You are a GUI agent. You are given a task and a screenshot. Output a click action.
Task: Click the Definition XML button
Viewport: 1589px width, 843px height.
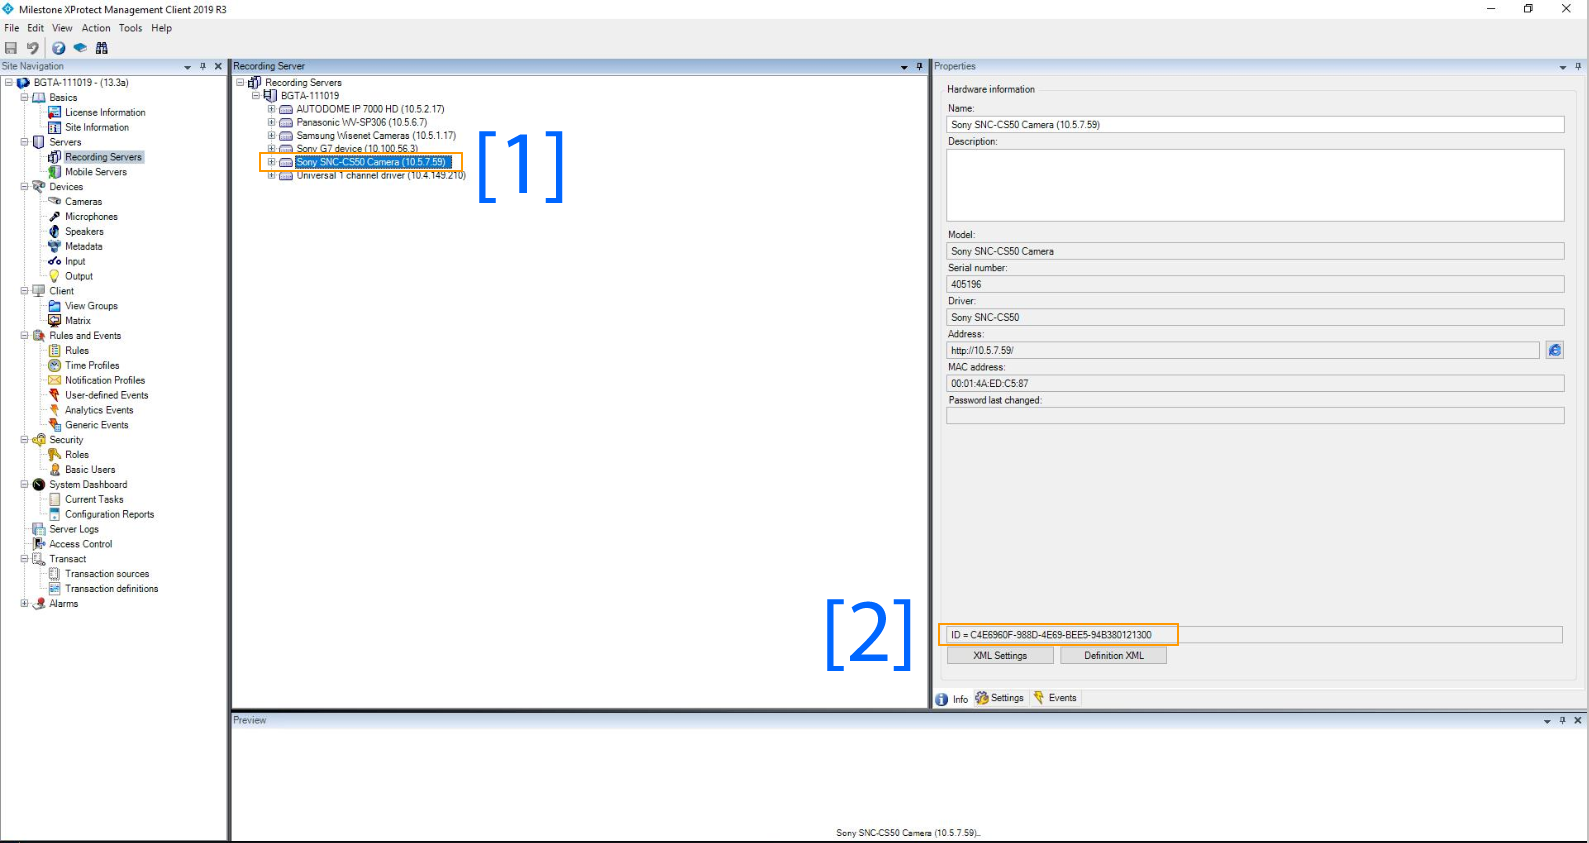1114,655
